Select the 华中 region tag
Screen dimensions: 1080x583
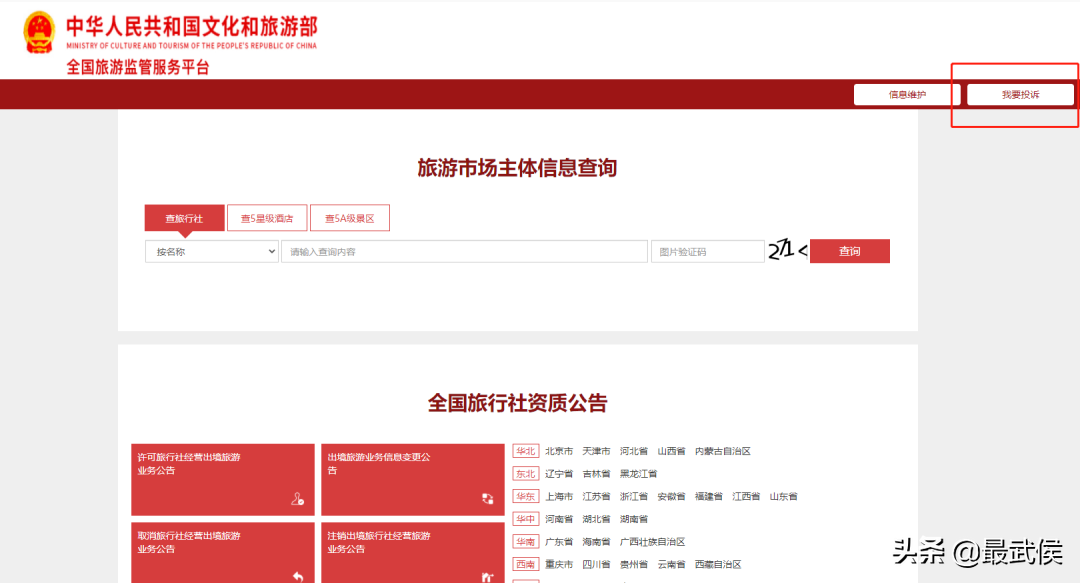[x=526, y=519]
